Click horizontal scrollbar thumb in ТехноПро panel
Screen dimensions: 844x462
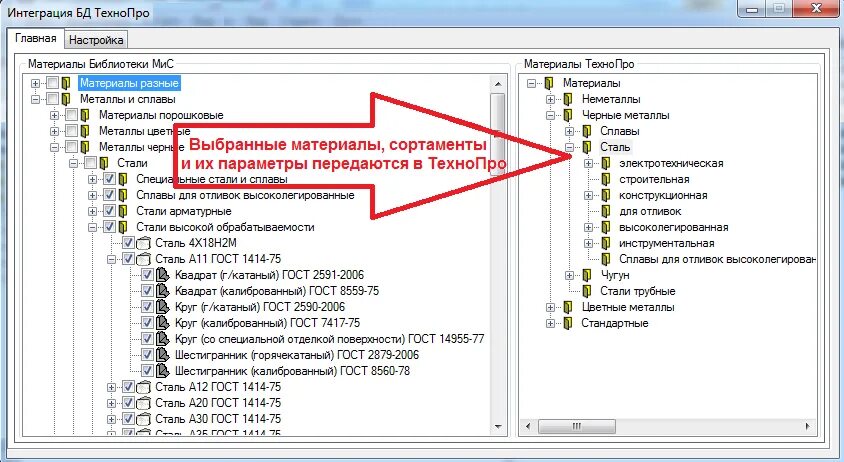[x=576, y=426]
